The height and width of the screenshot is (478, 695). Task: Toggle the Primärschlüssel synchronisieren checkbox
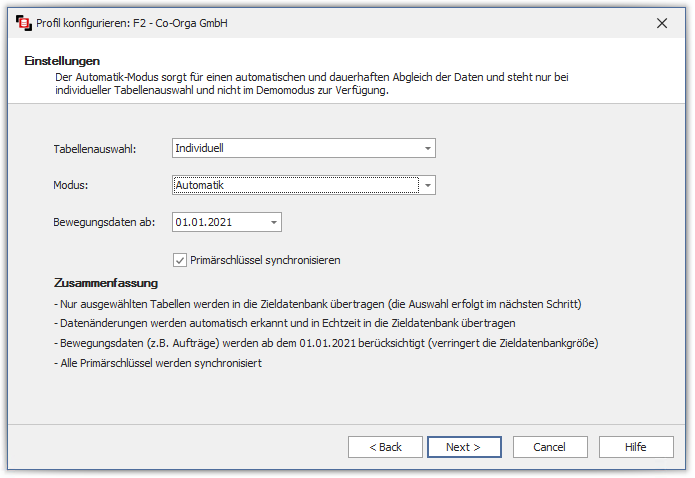click(x=181, y=260)
